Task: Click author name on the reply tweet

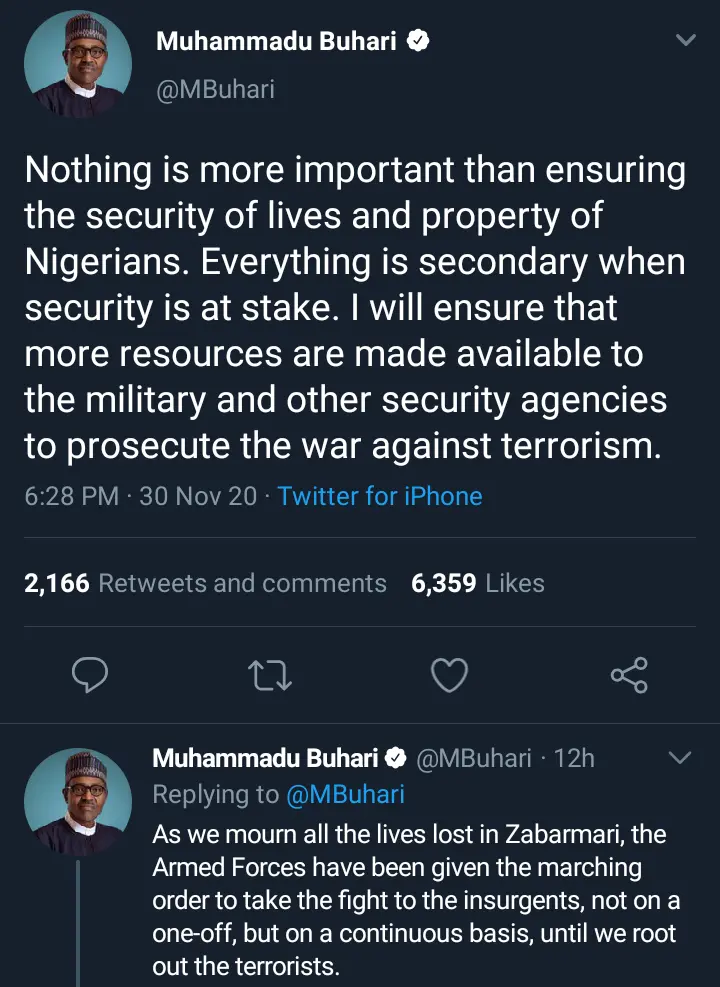Action: (265, 758)
